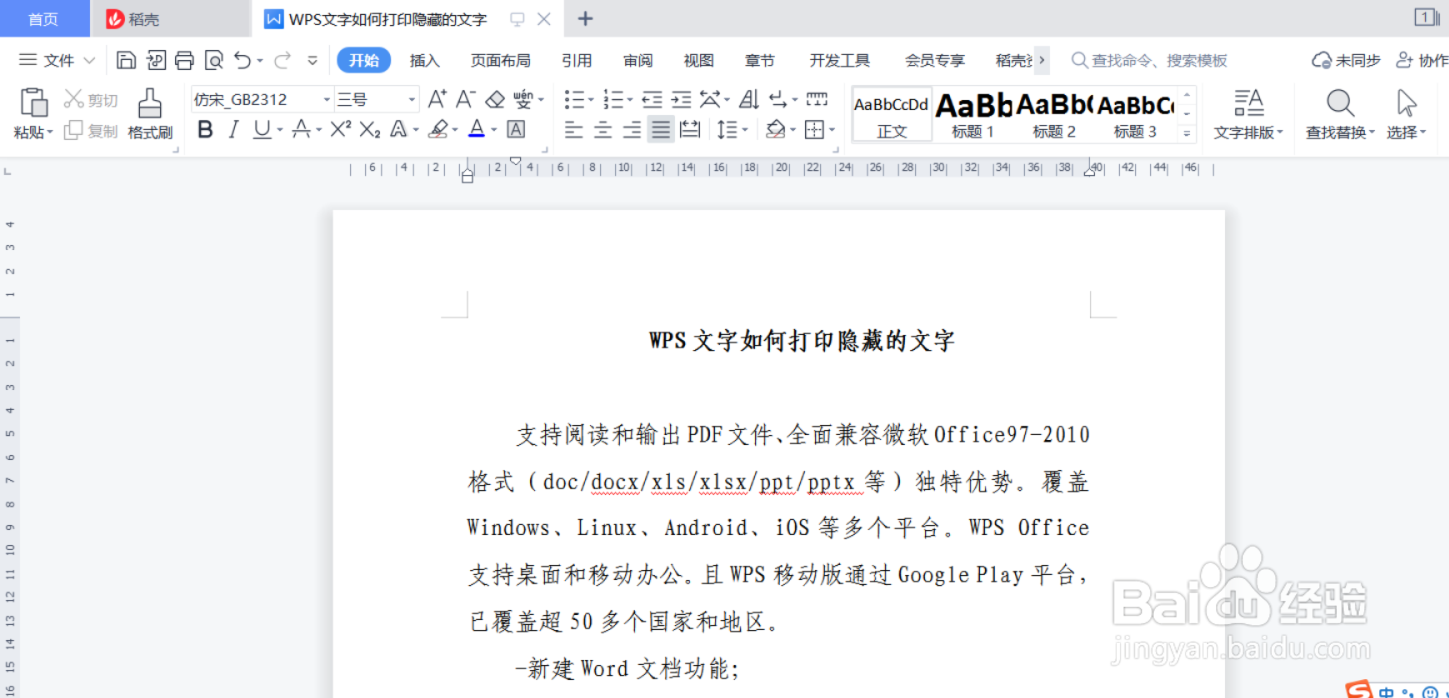Click the text effects outlined A icon
1449x698 pixels.
[399, 129]
